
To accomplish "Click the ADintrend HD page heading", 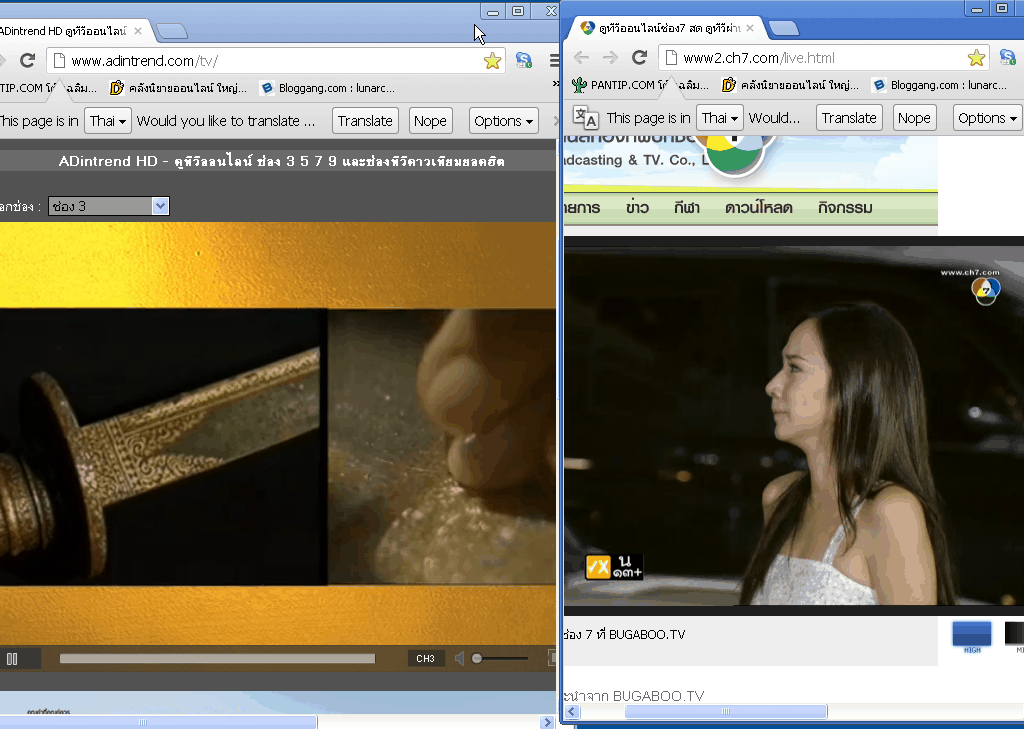I will (281, 161).
